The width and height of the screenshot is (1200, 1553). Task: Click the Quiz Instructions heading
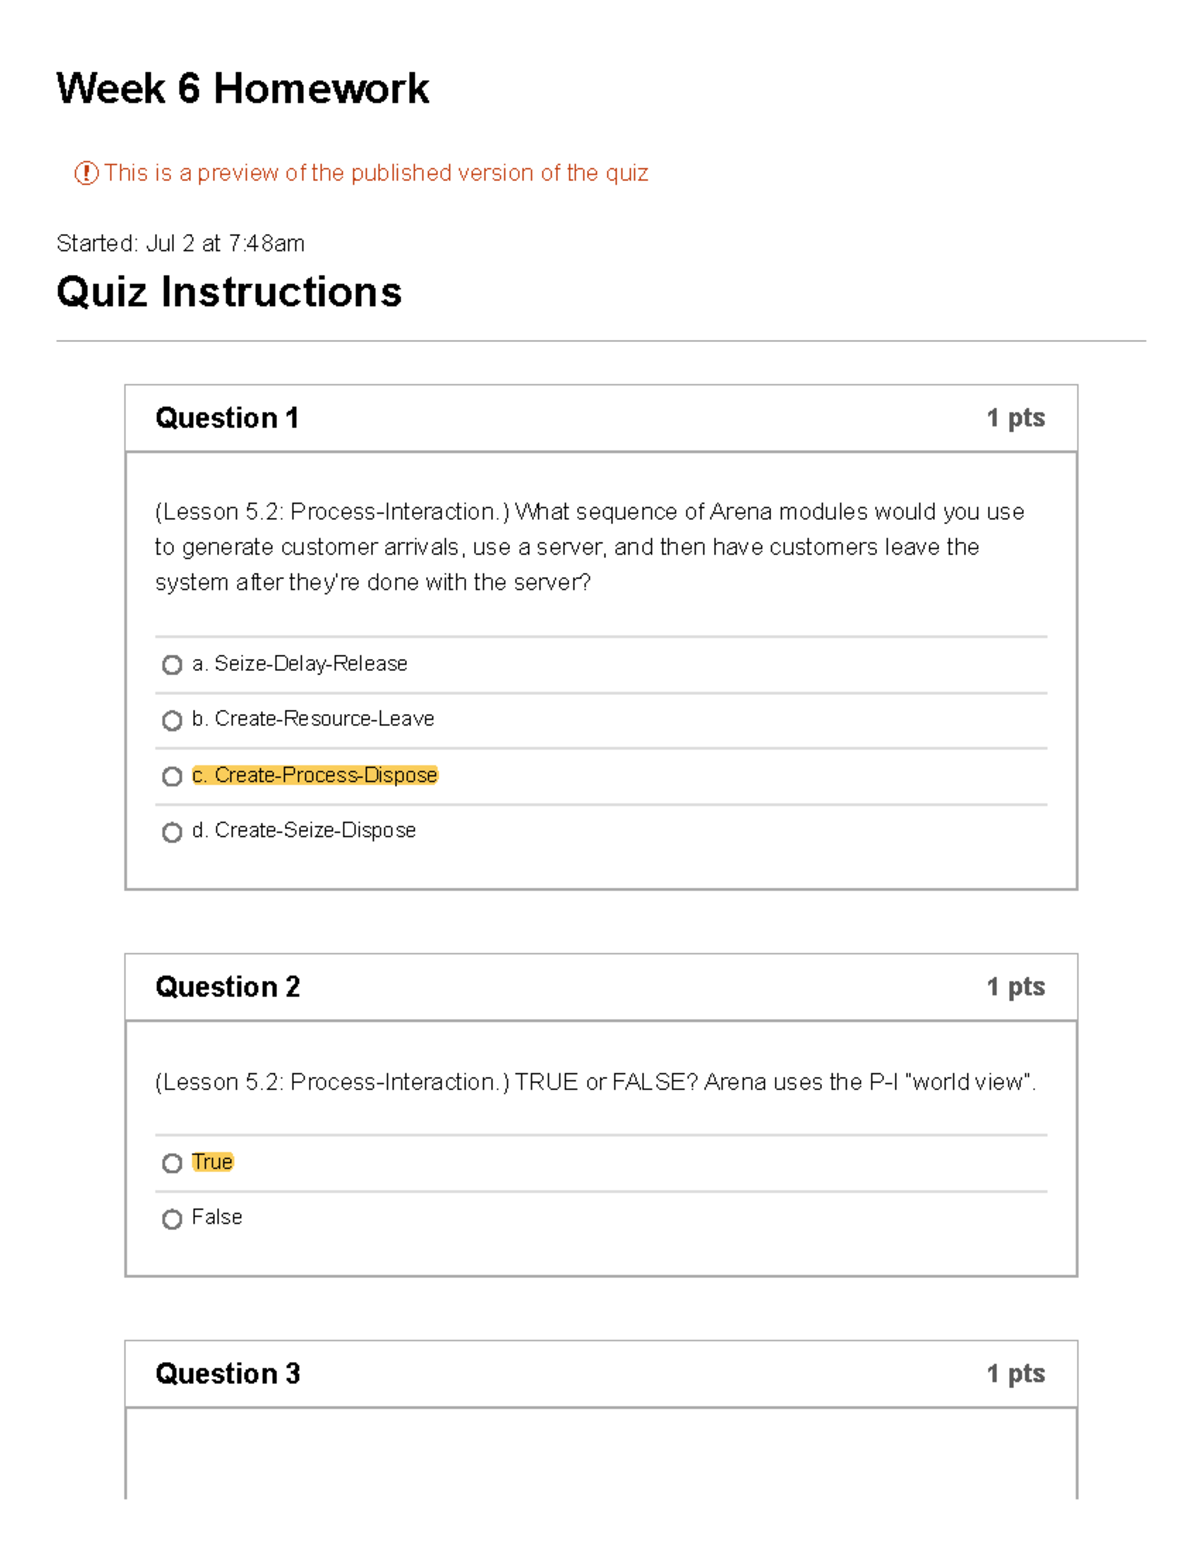click(228, 292)
